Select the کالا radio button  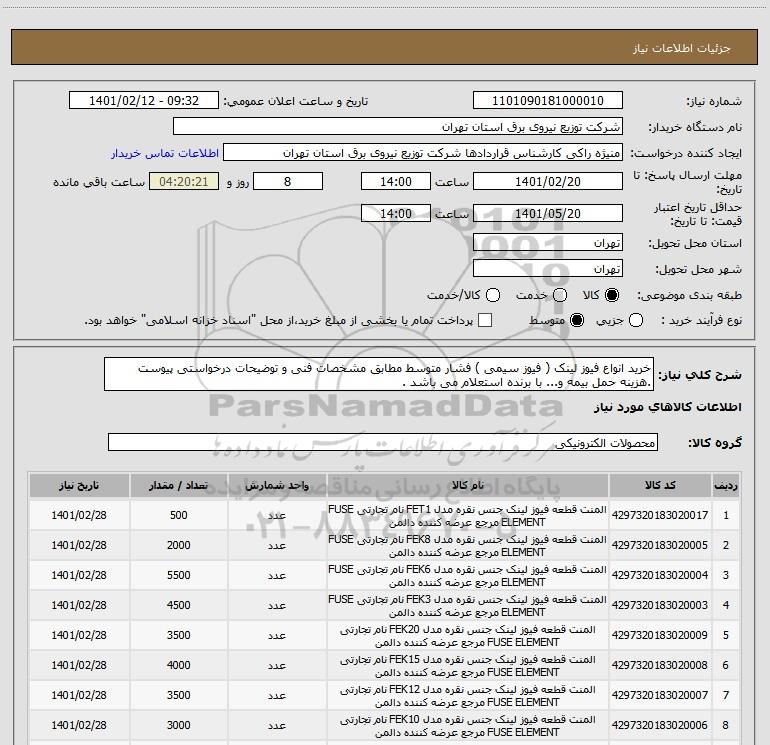pos(612,295)
